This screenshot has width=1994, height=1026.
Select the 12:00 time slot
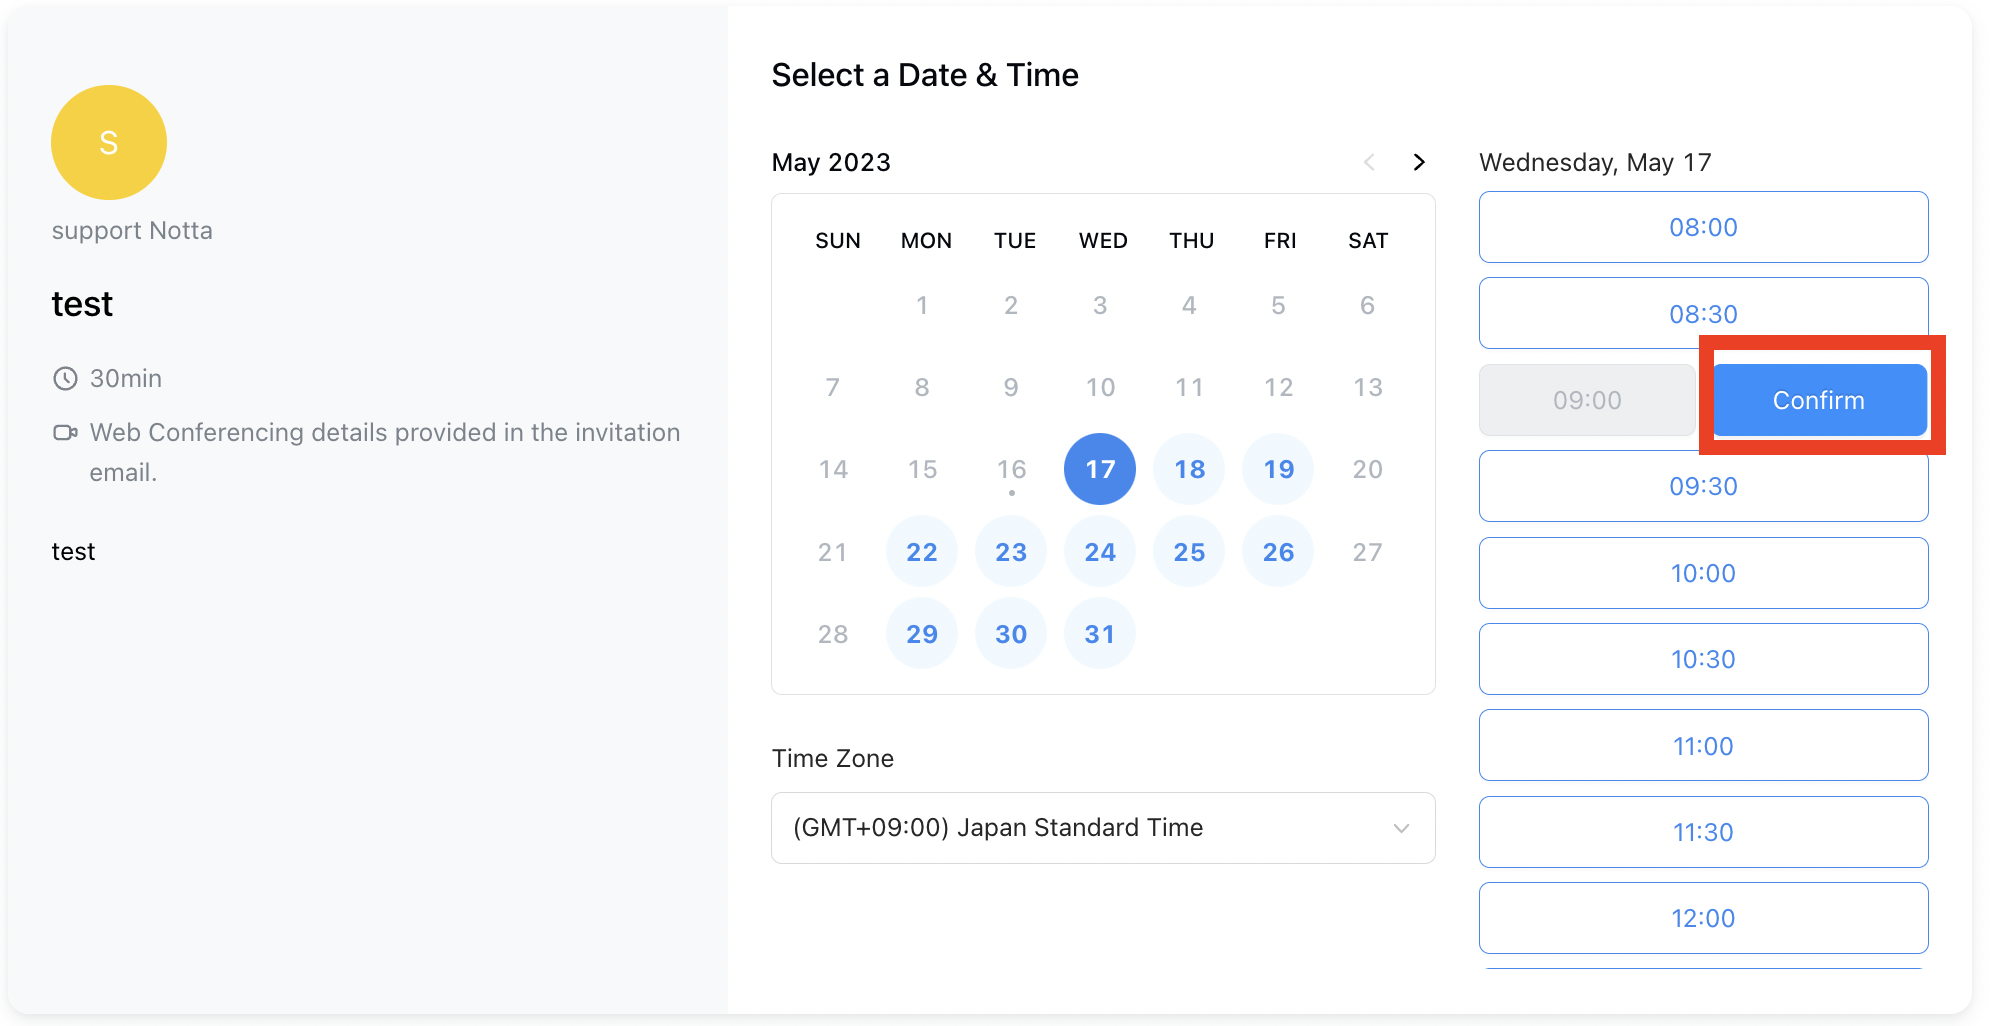click(1703, 918)
